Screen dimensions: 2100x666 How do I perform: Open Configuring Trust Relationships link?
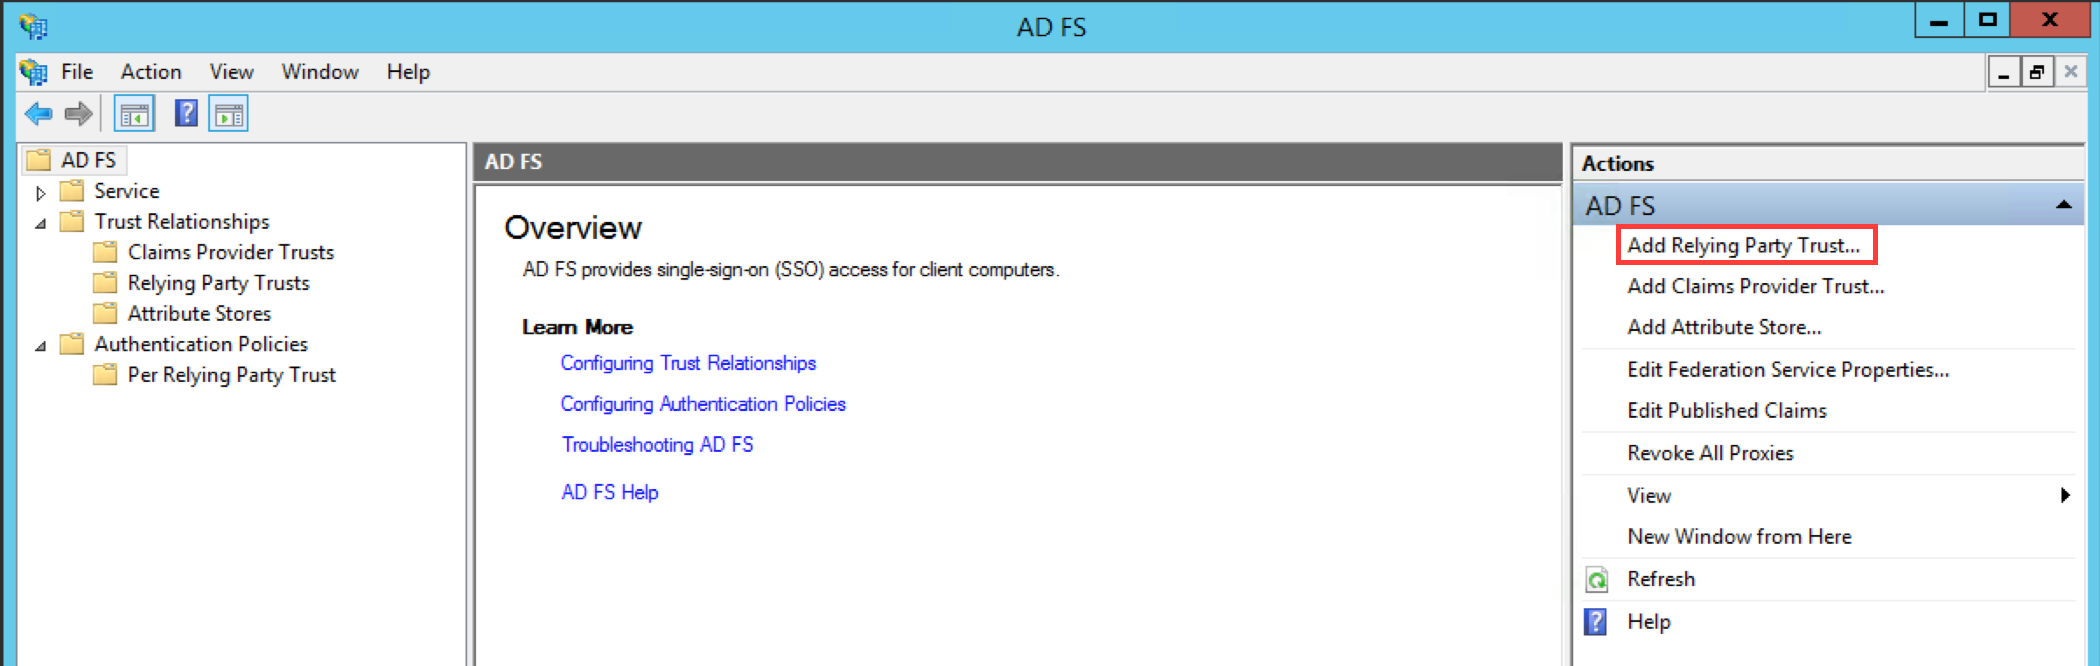[688, 363]
